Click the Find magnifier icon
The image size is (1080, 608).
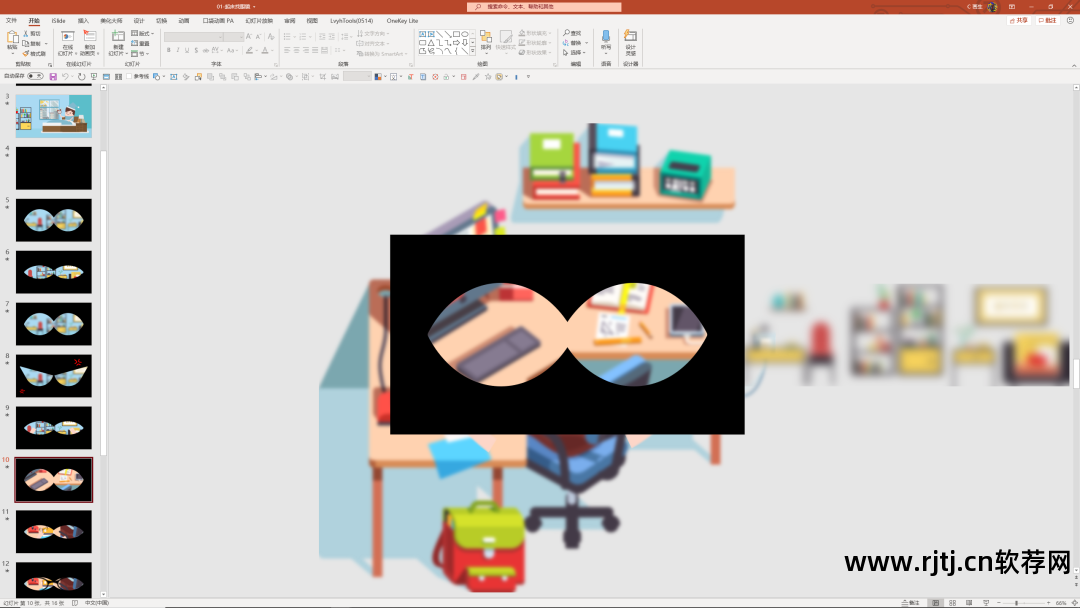point(567,33)
